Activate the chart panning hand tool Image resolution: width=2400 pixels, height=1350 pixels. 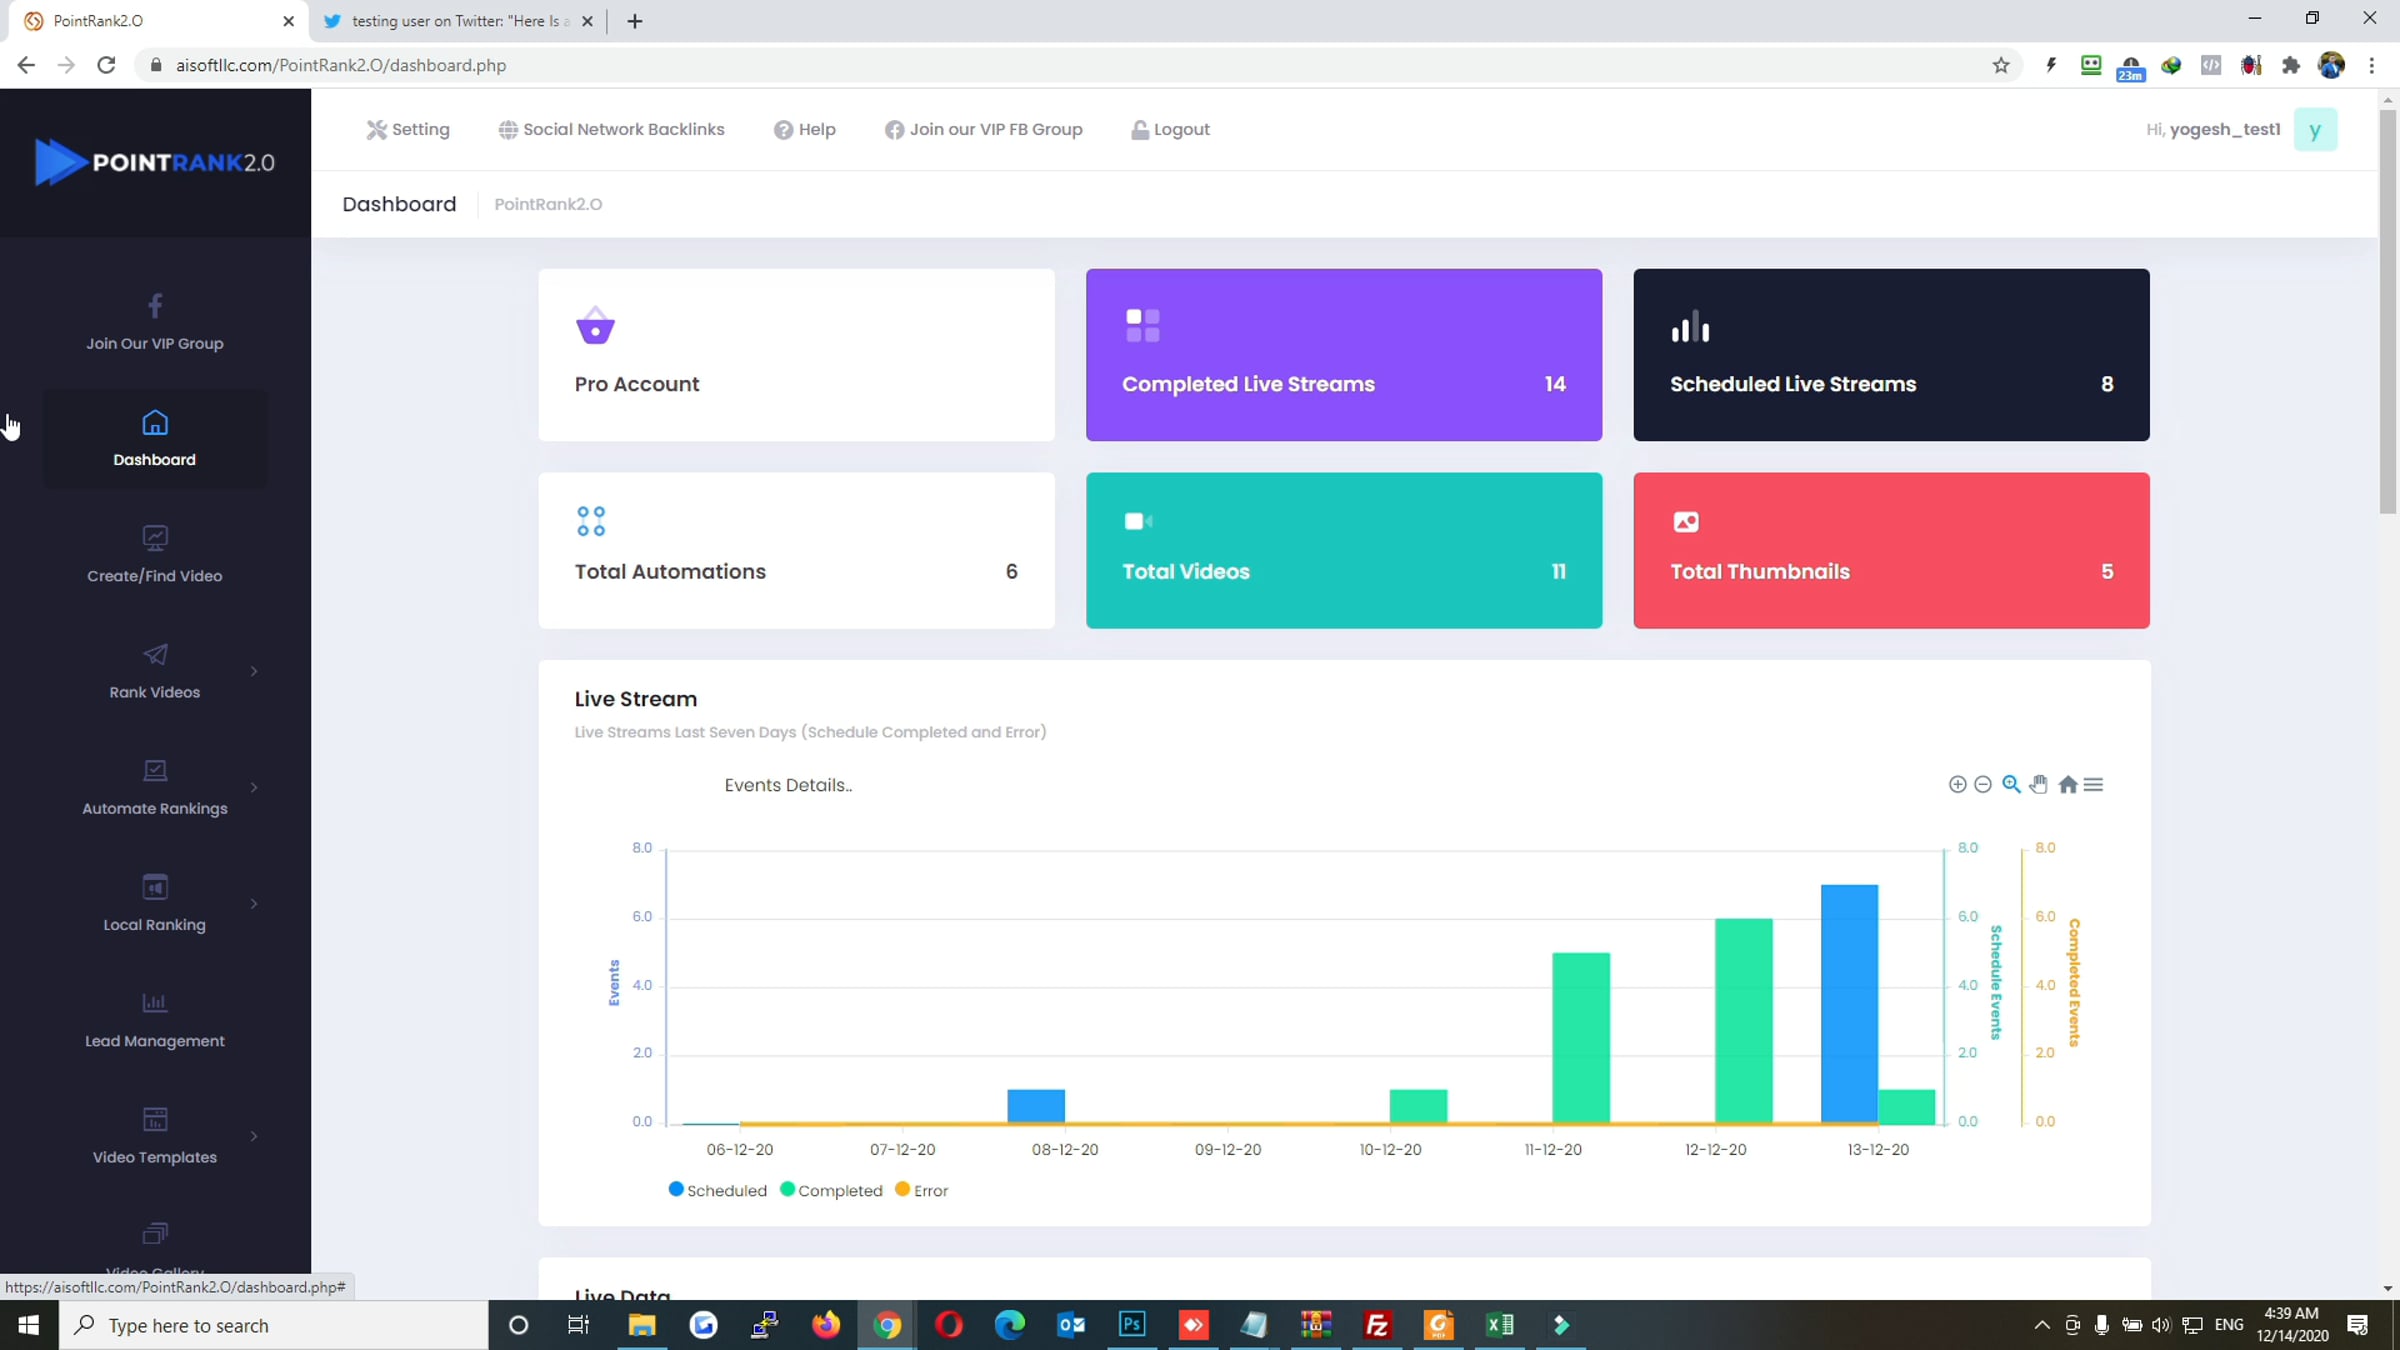(2039, 785)
